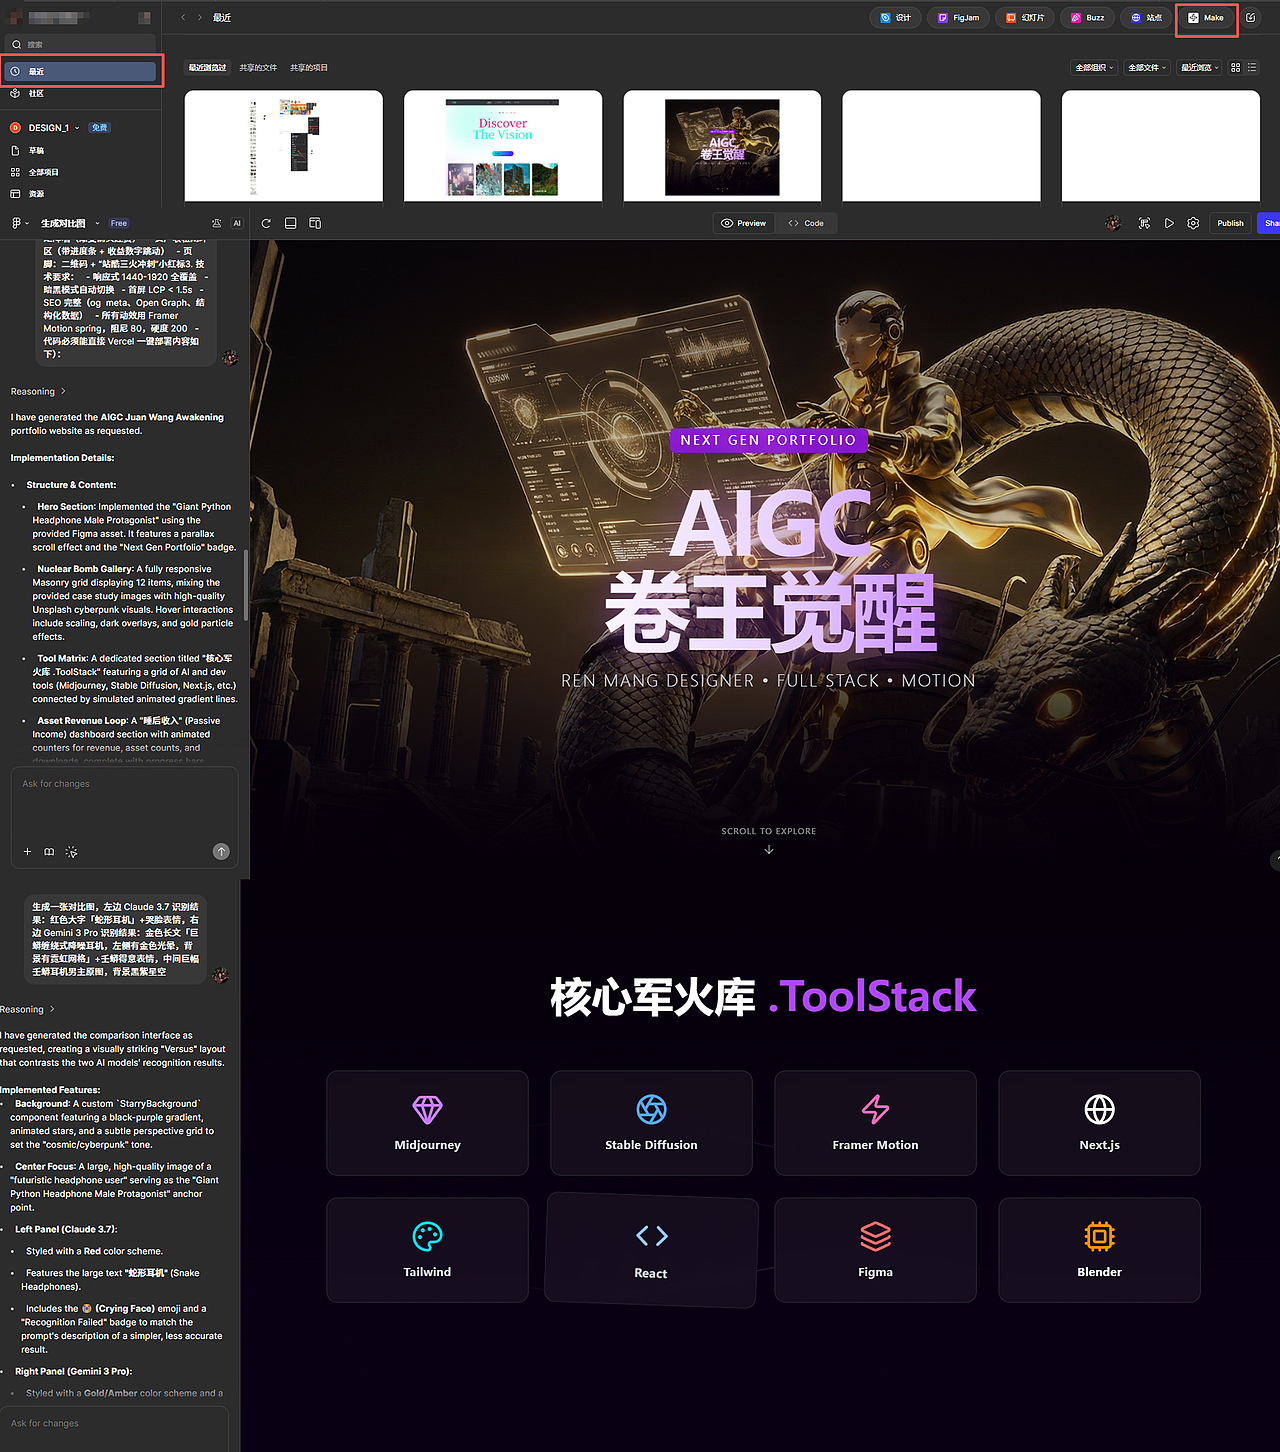Click the 免费 badge next to DESIGN_1
The image size is (1280, 1452).
(99, 128)
